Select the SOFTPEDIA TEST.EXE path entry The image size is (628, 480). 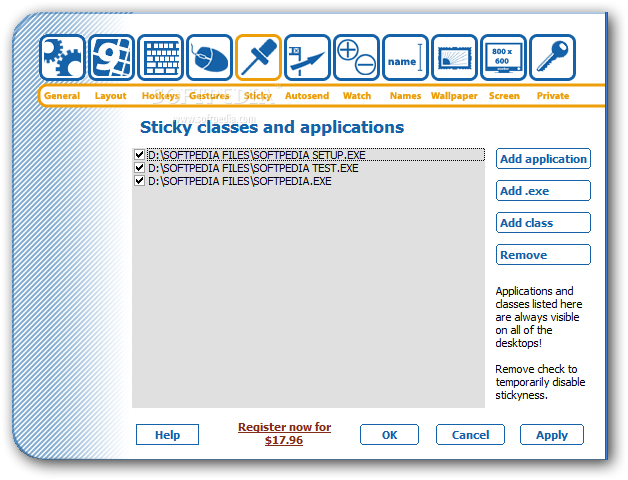[253, 168]
